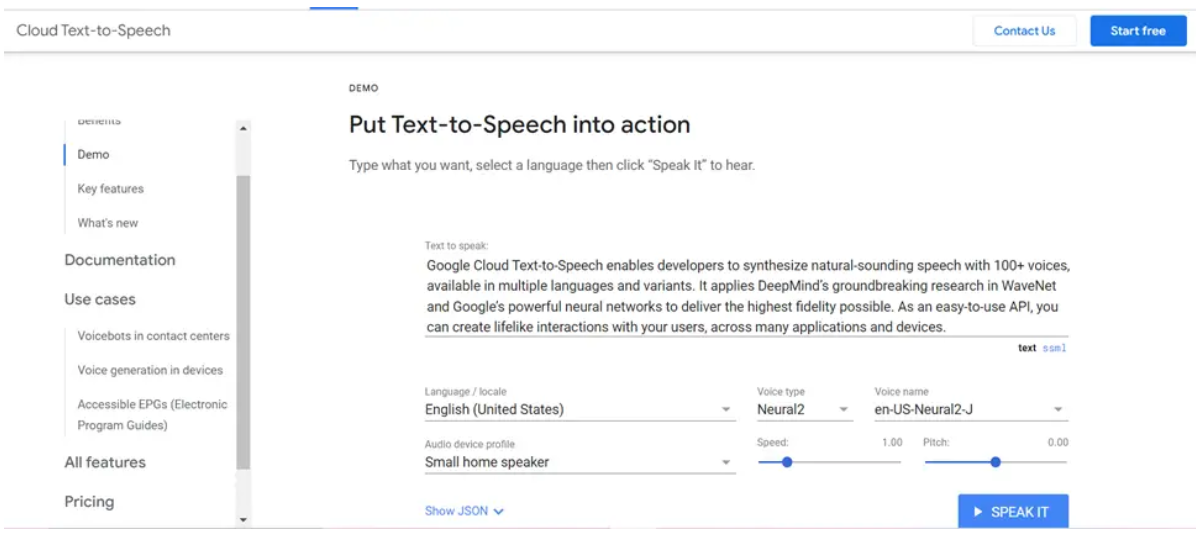Open Key features in the sidebar
Screen dimensions: 1196x542
click(x=111, y=188)
